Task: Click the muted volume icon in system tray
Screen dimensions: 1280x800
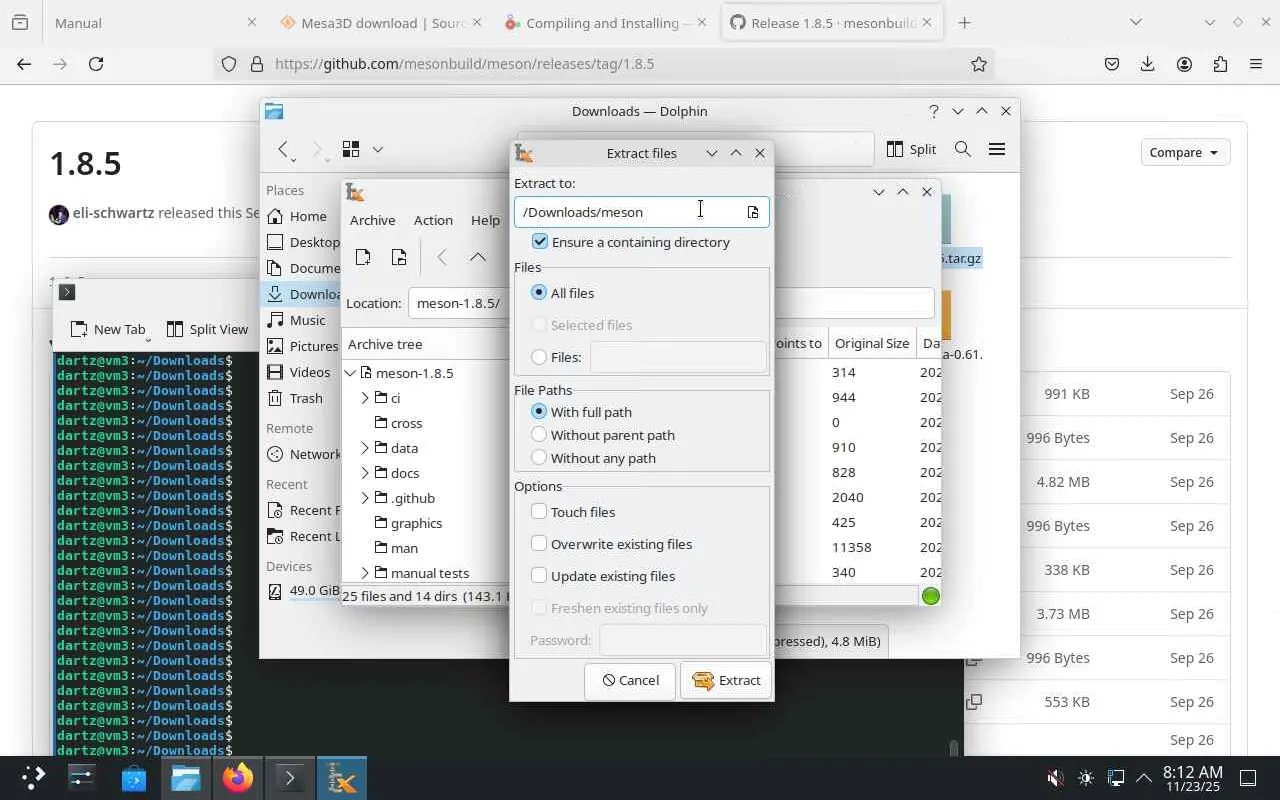Action: pyautogui.click(x=1055, y=778)
